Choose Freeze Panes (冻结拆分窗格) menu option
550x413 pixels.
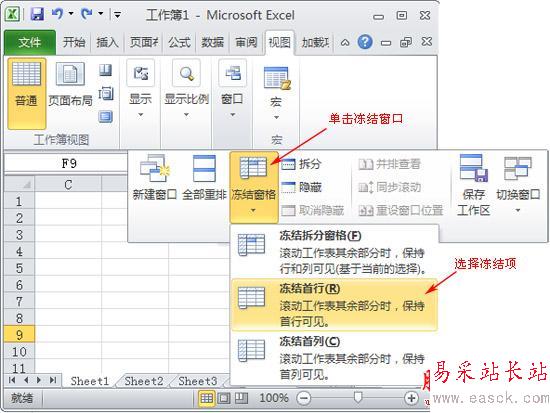click(x=334, y=252)
